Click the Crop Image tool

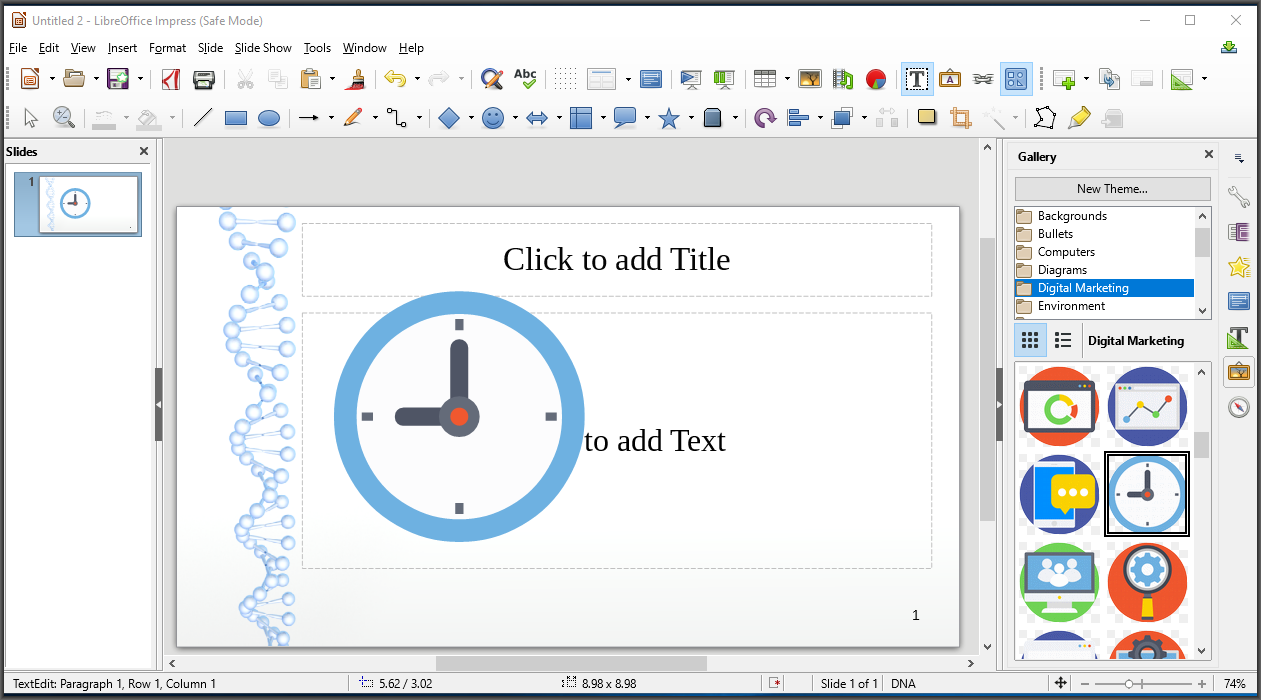(961, 118)
